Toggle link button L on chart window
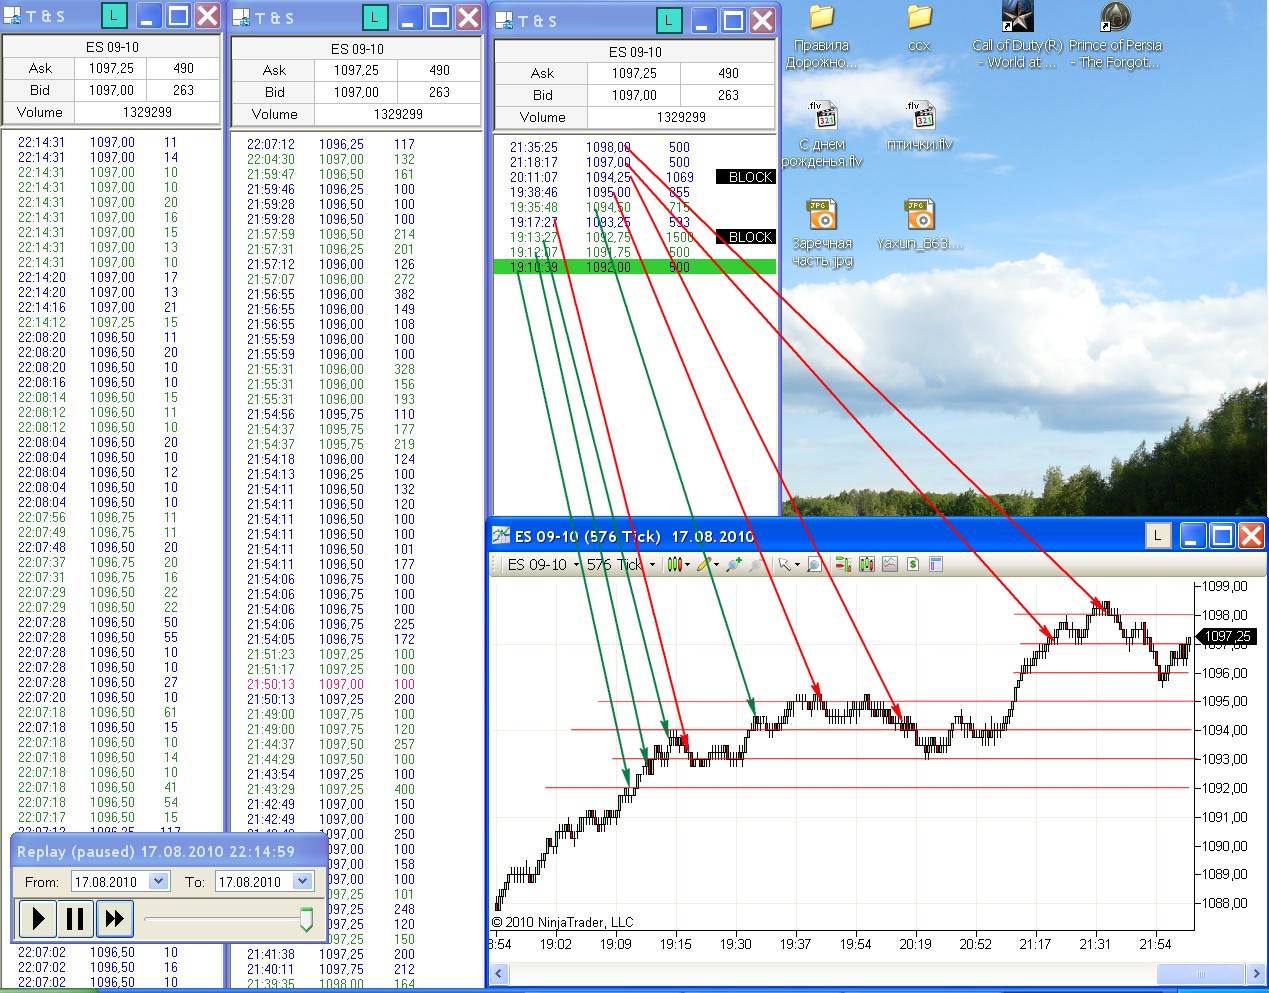 (x=1157, y=536)
